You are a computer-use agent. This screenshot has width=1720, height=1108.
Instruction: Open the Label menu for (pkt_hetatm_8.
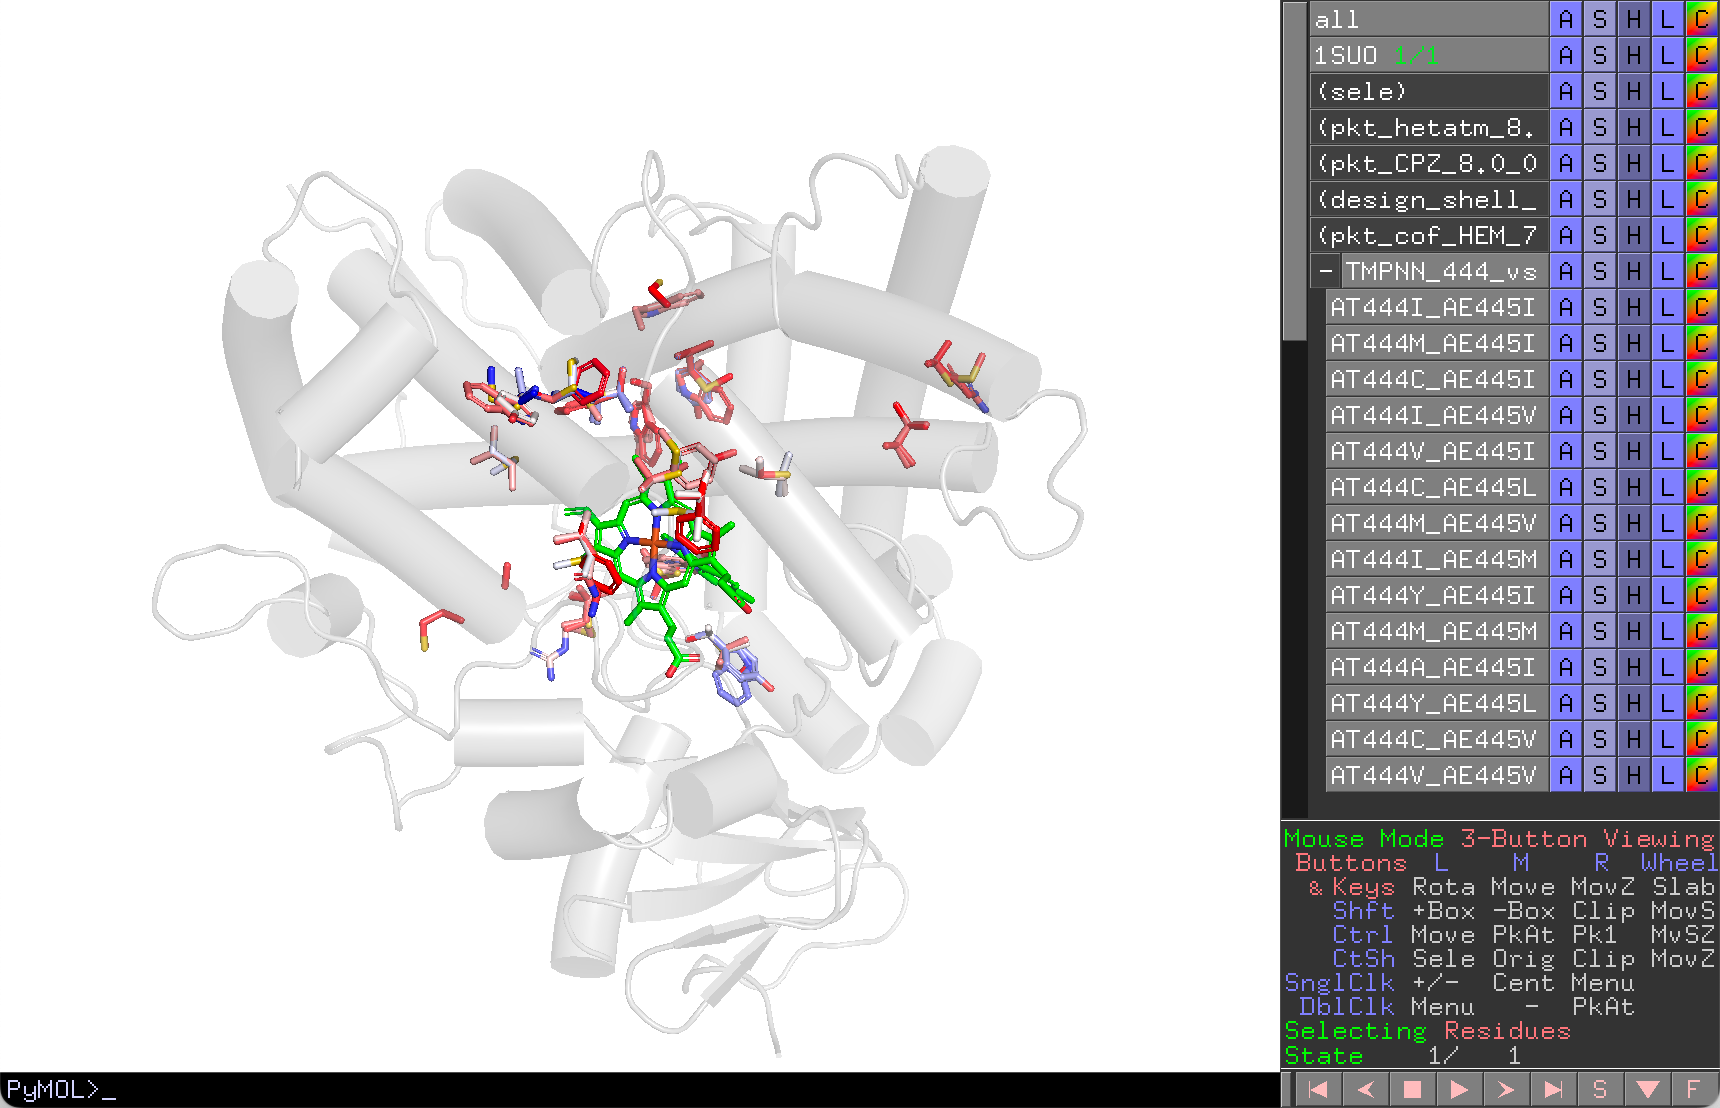(x=1668, y=127)
